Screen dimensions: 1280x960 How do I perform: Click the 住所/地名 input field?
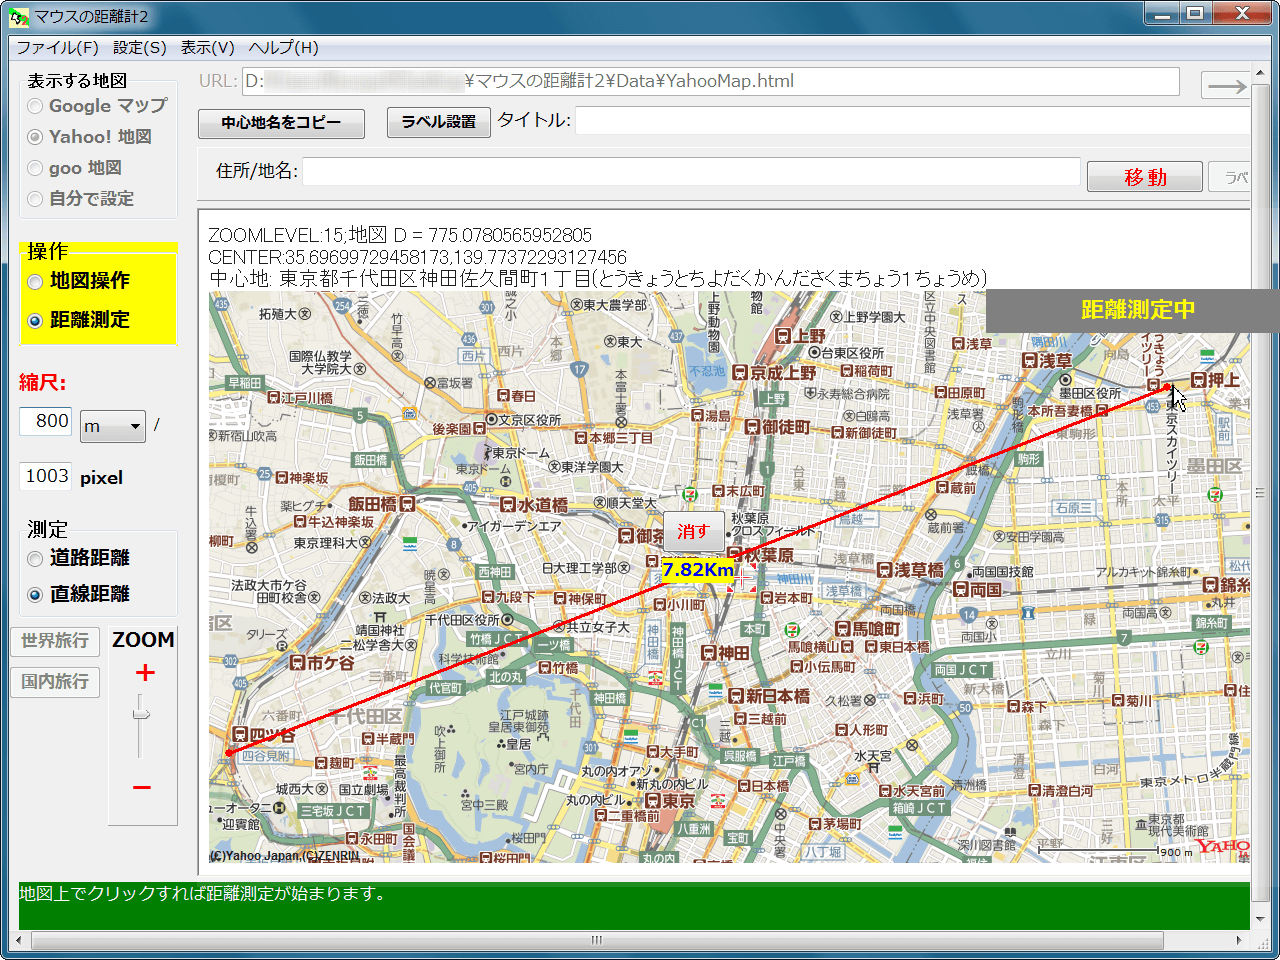(691, 172)
